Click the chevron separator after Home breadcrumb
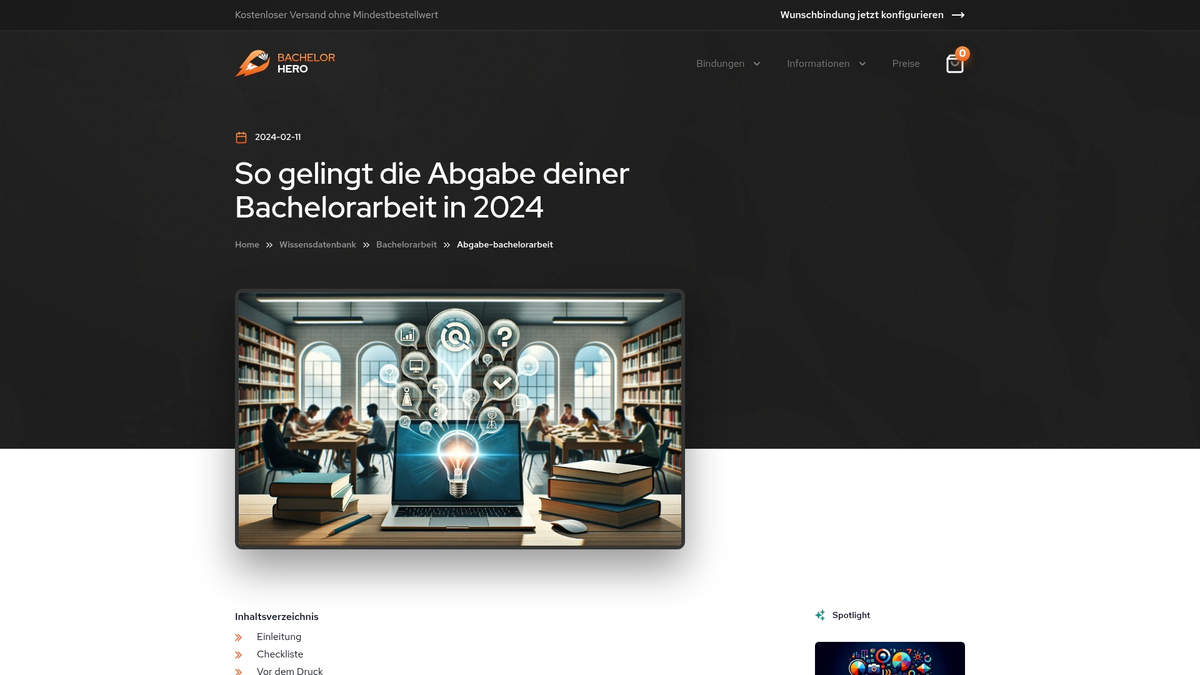The width and height of the screenshot is (1200, 675). 268,244
